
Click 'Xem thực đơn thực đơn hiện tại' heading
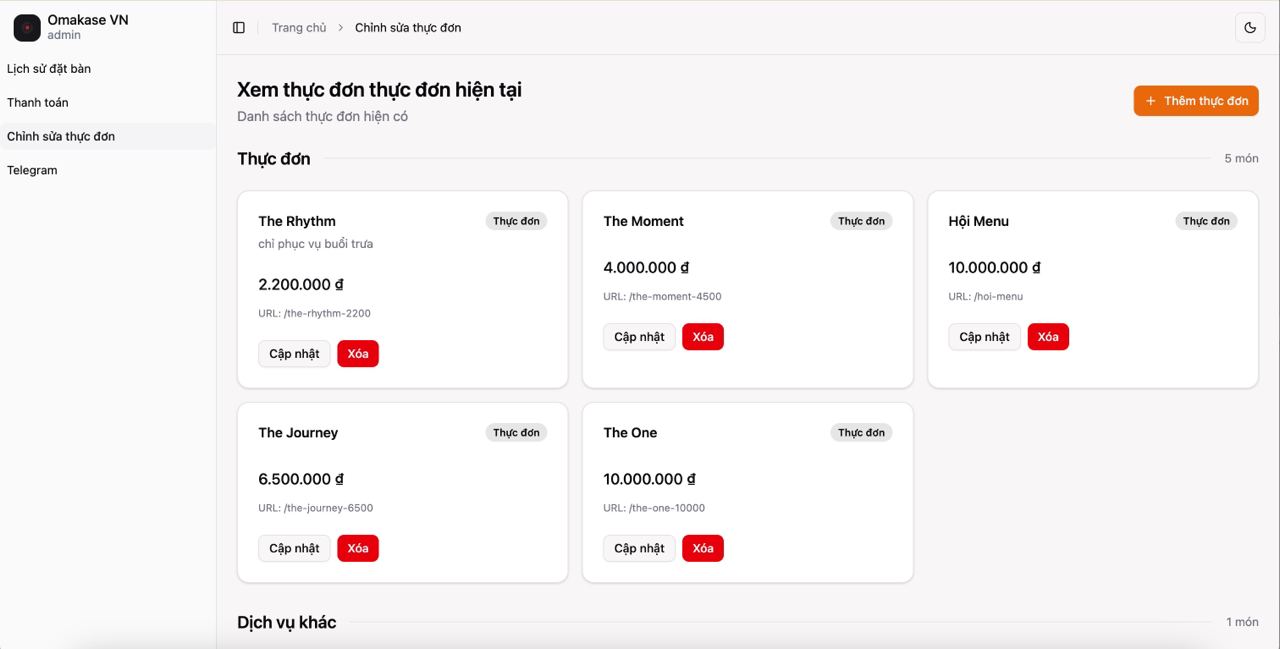[x=379, y=90]
